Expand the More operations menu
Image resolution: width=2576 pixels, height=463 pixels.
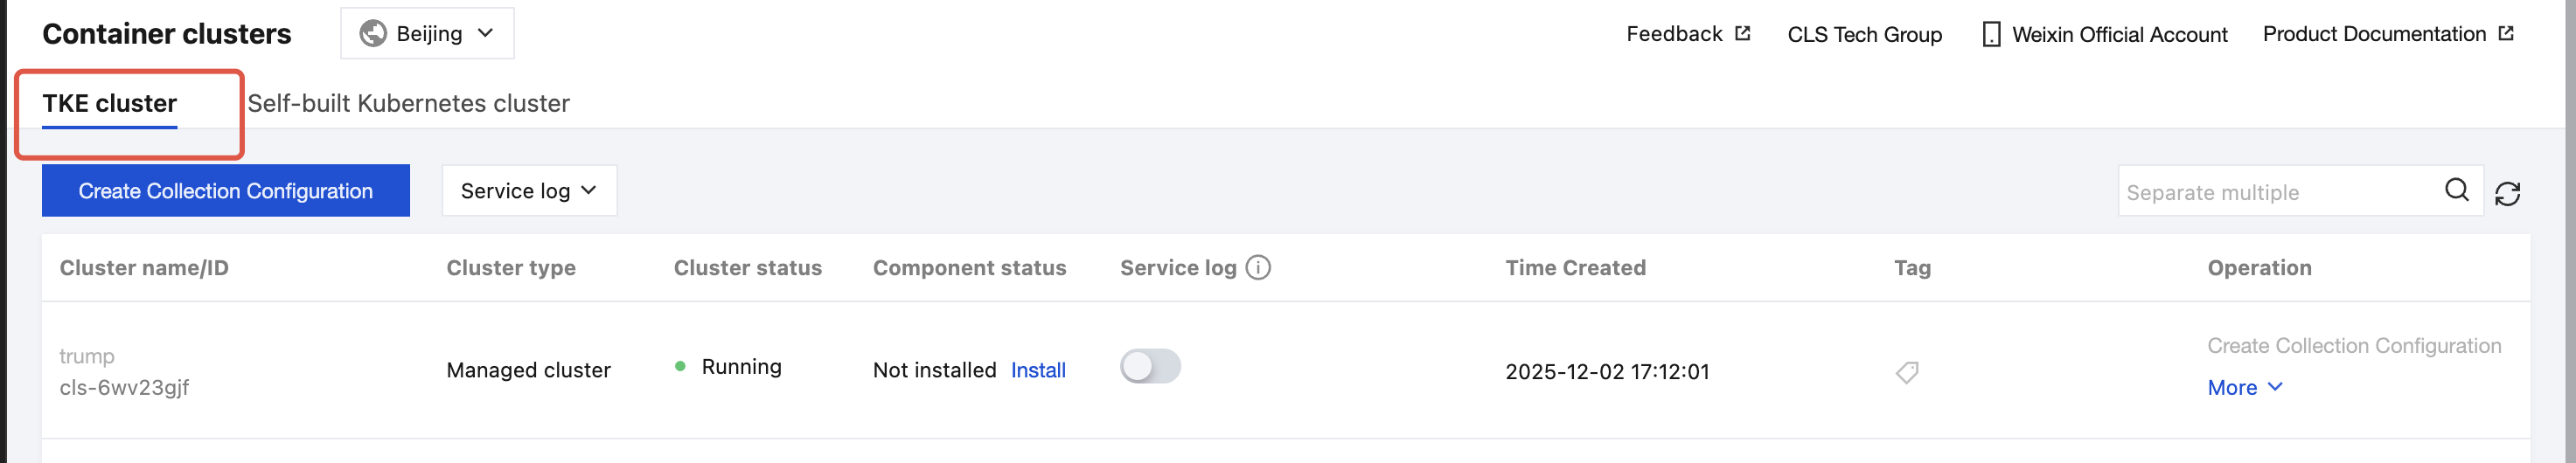tap(2244, 388)
